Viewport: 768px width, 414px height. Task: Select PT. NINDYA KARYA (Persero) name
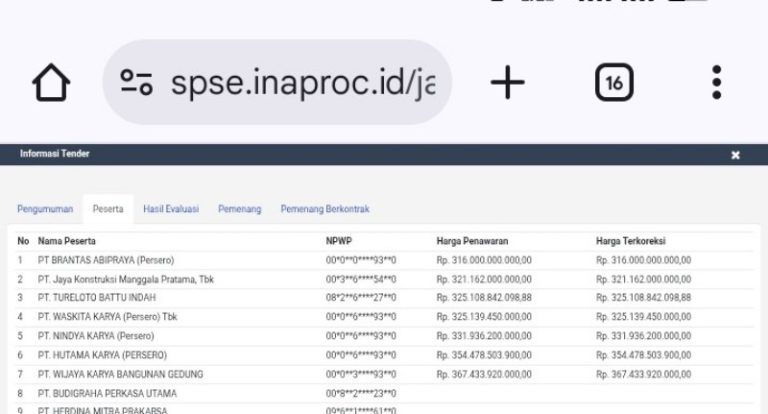[96, 336]
